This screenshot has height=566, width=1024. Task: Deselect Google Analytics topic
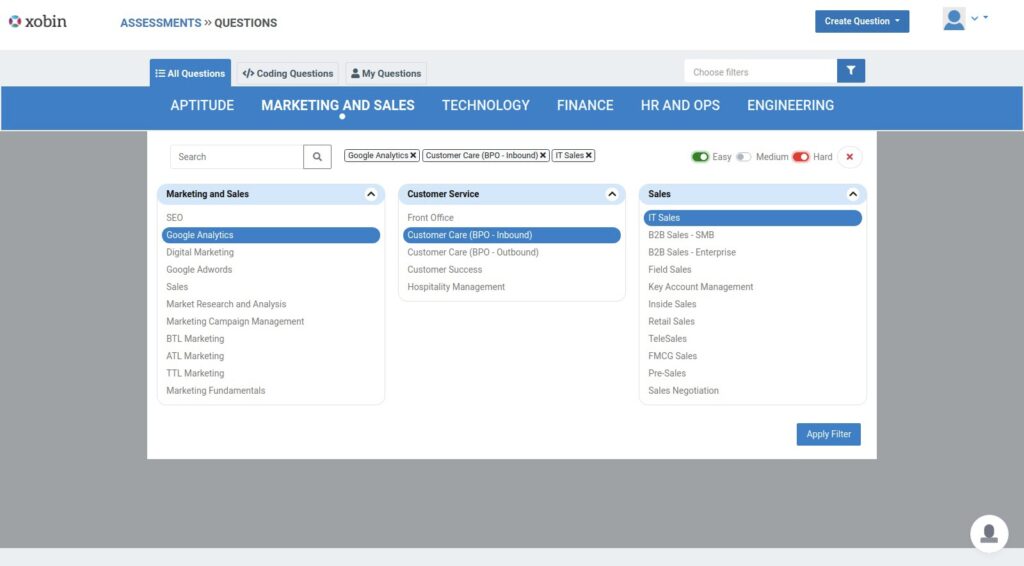pos(270,235)
